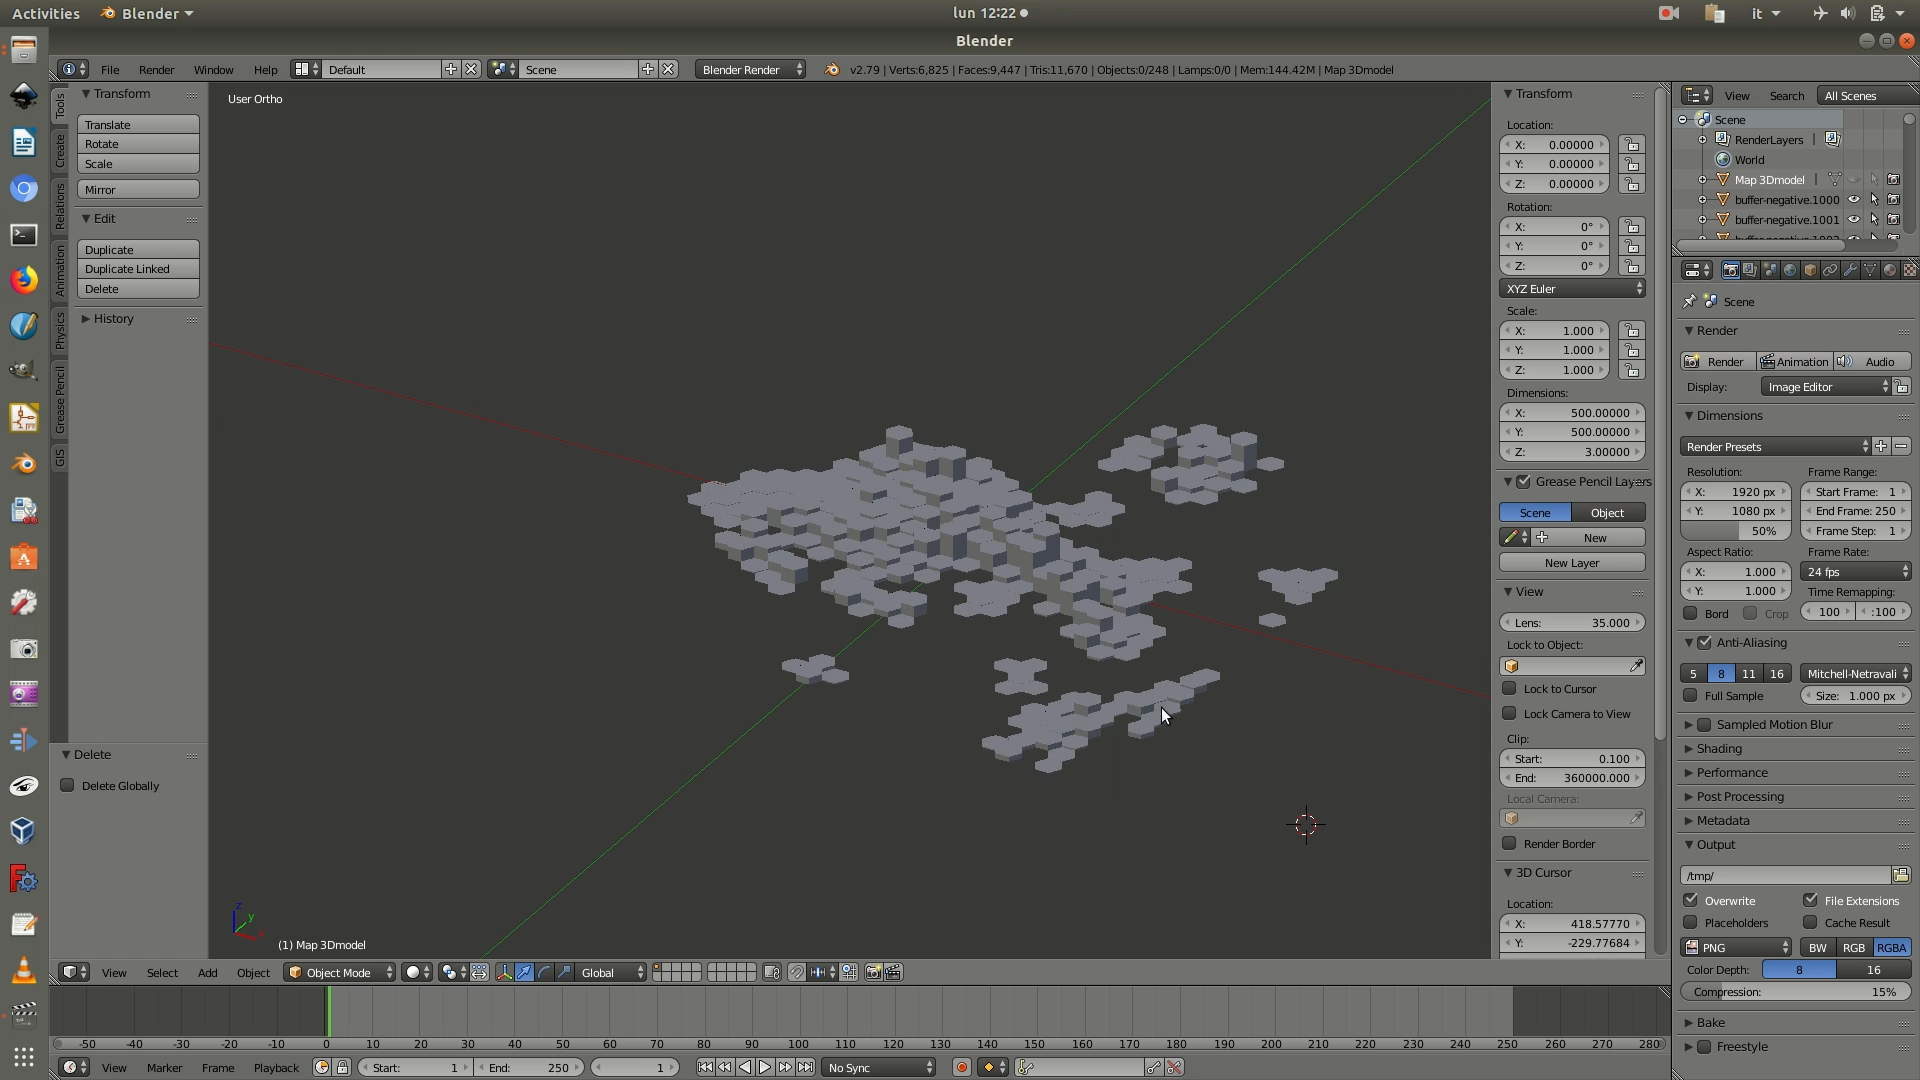Viewport: 1920px width, 1080px height.
Task: Click the Mirror button
Action: pos(138,189)
